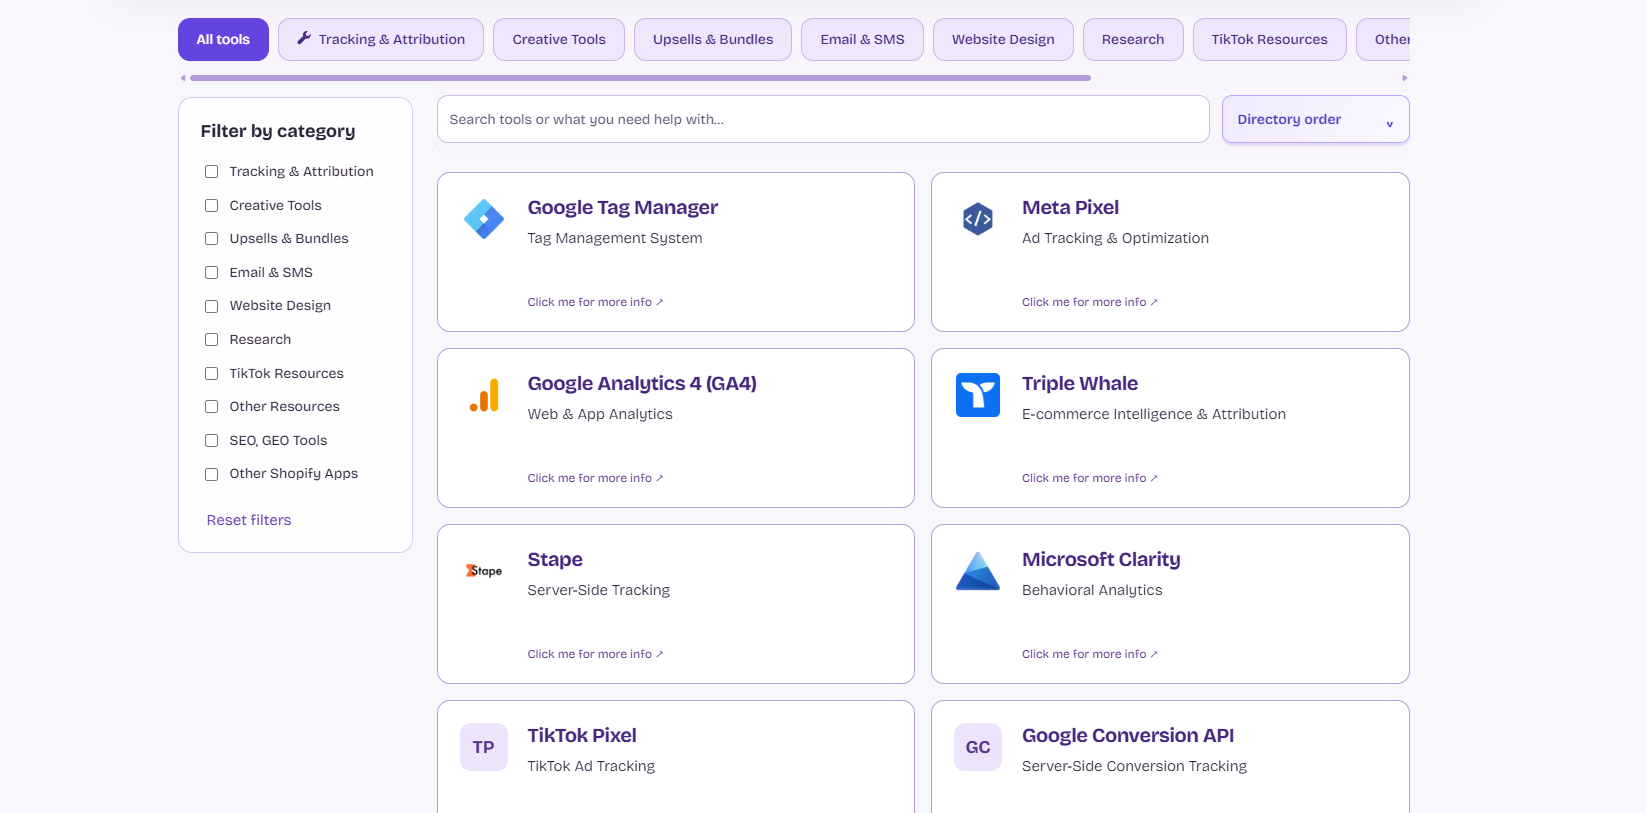Open more info link for Stape
Image resolution: width=1646 pixels, height=813 pixels.
[595, 654]
